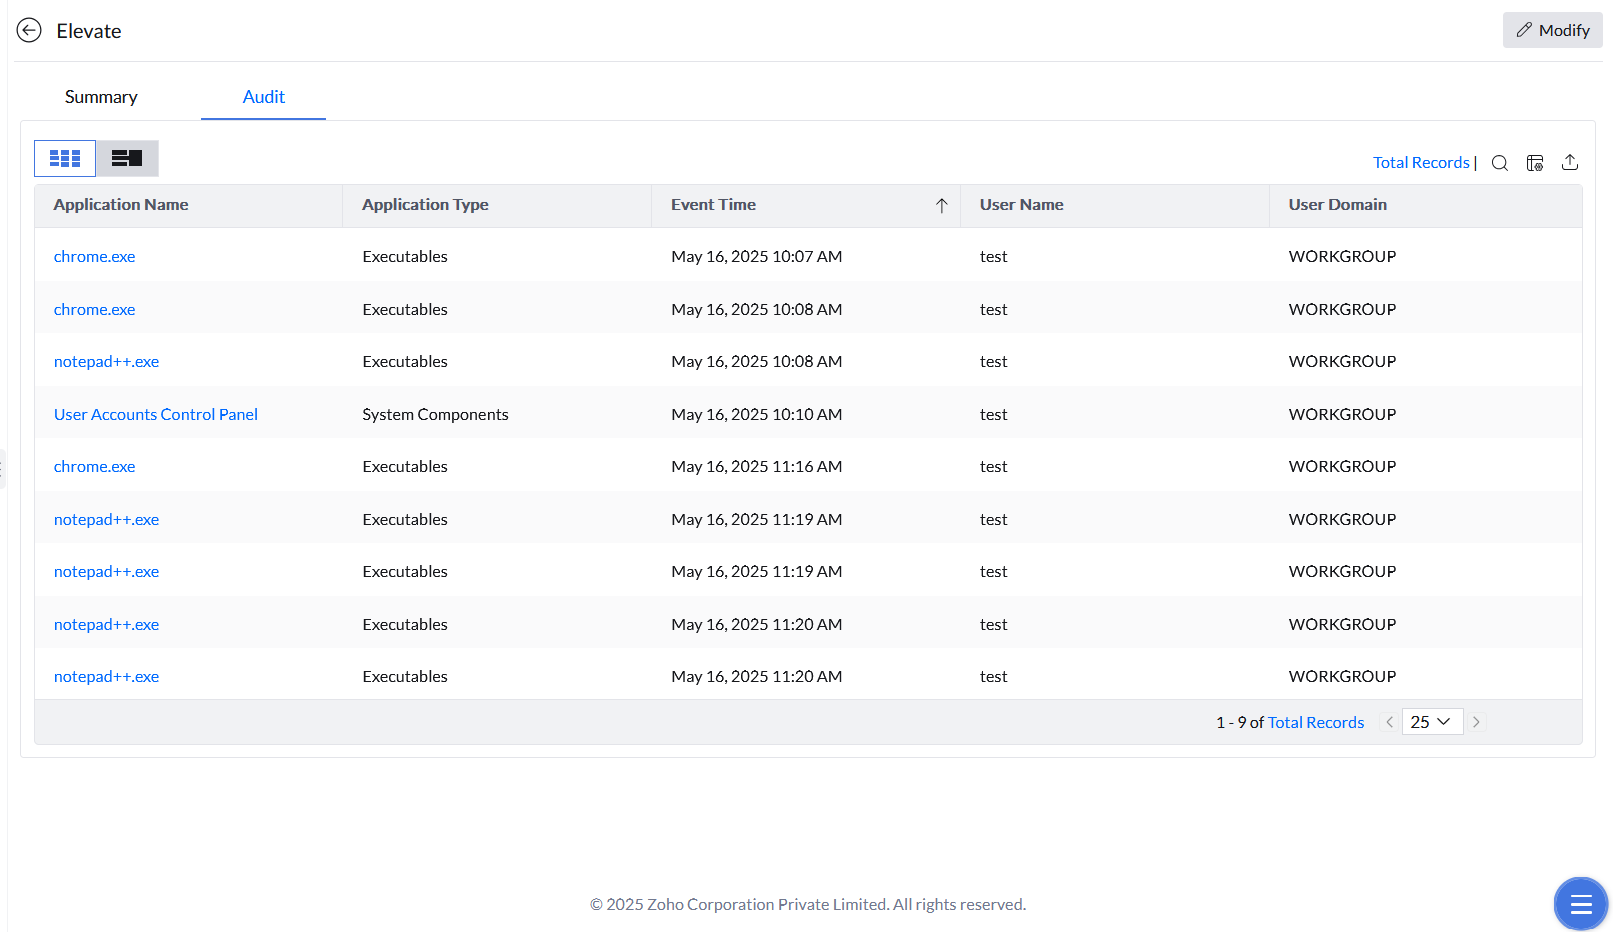Image resolution: width=1613 pixels, height=932 pixels.
Task: Sort by the Application Name column header
Action: click(120, 204)
